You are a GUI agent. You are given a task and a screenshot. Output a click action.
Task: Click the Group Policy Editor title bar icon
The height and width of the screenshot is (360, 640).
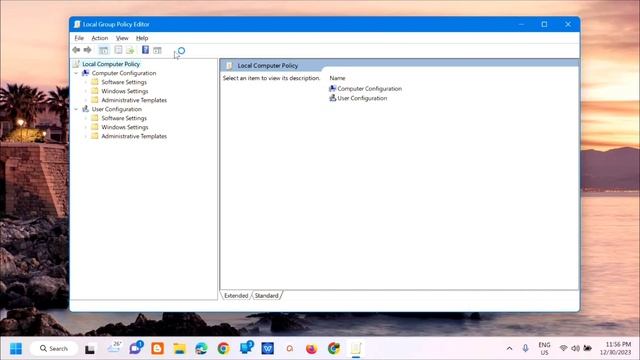pyautogui.click(x=77, y=24)
